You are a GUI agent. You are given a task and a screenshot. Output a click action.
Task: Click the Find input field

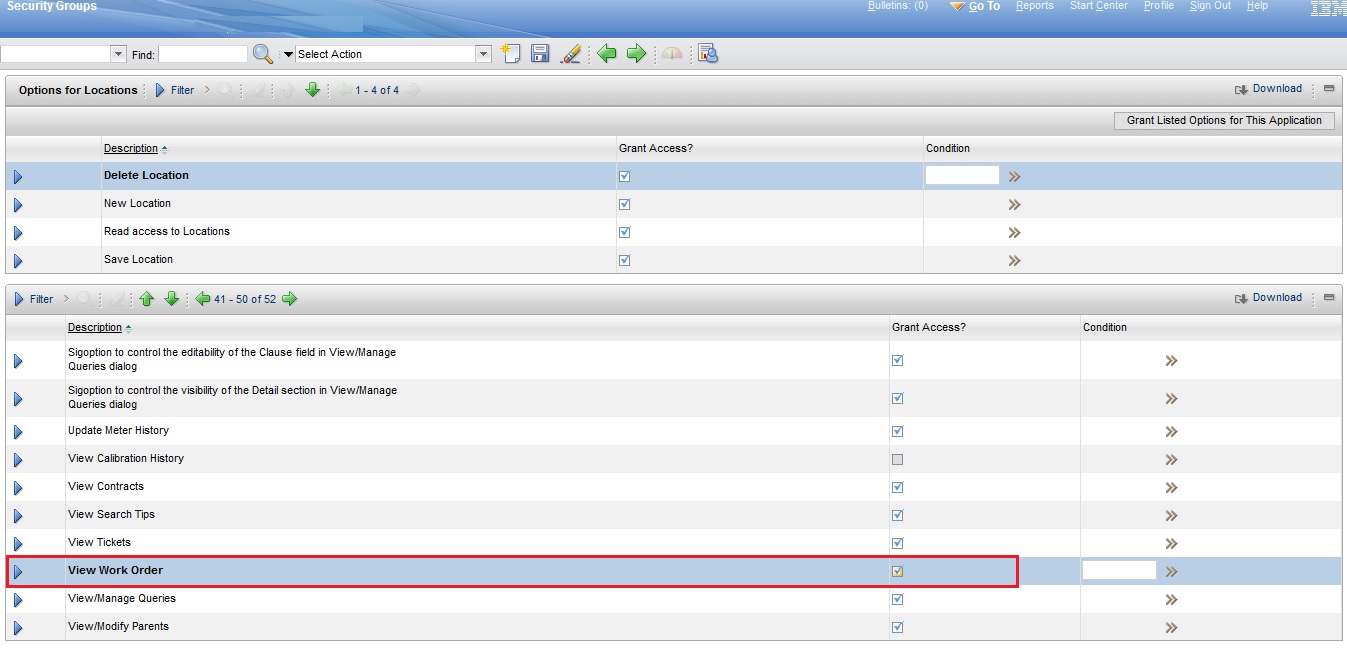pyautogui.click(x=203, y=53)
